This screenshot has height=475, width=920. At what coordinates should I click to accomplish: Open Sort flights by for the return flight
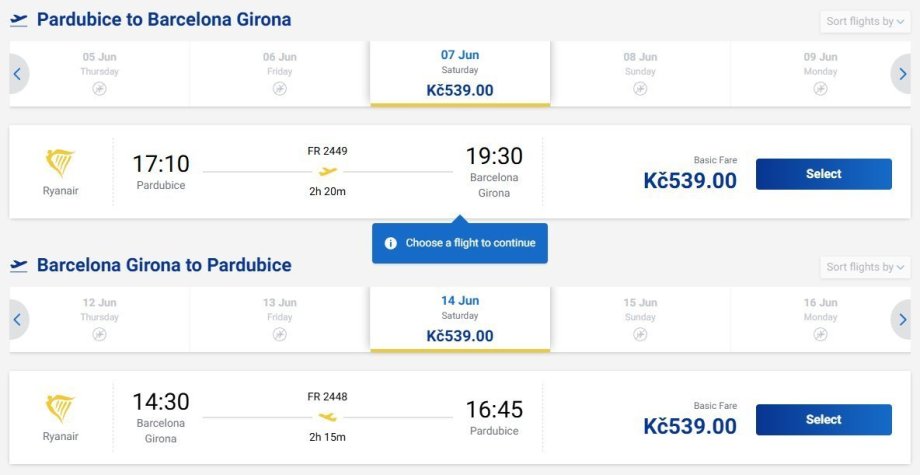pyautogui.click(x=865, y=267)
